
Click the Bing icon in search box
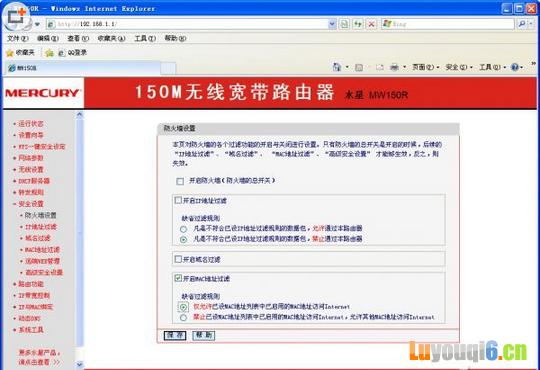[387, 24]
